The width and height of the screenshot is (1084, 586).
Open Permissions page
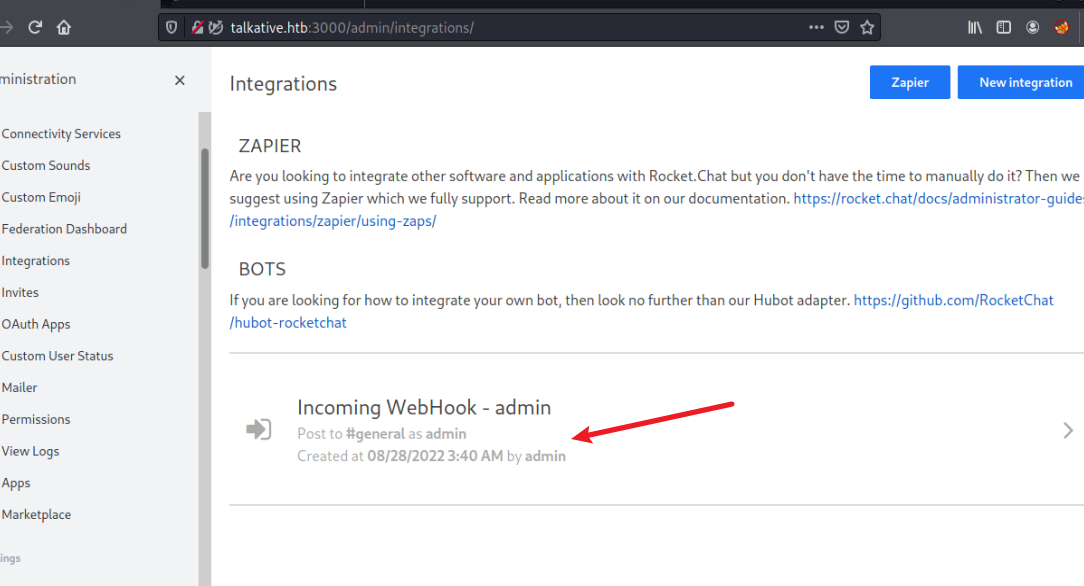click(36, 420)
